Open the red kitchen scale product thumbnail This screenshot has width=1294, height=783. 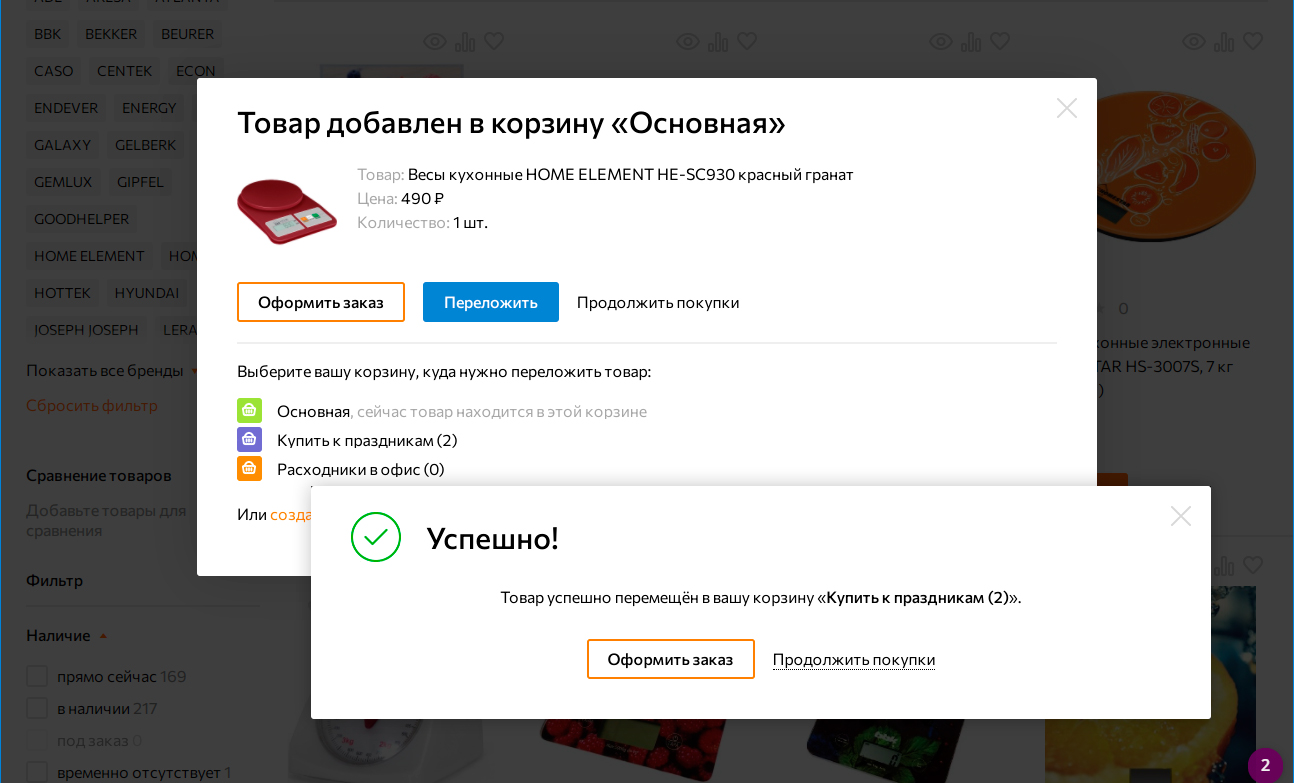coord(287,211)
